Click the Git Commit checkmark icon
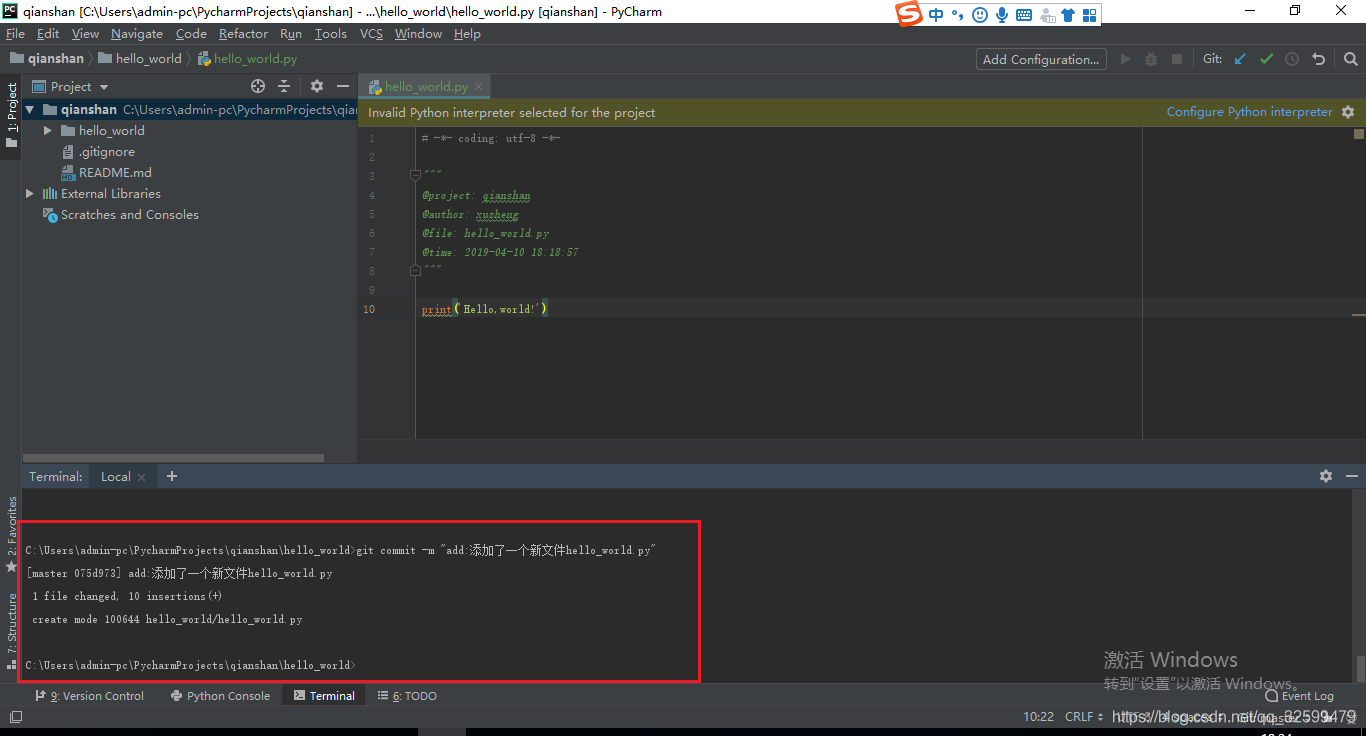The width and height of the screenshot is (1366, 736). click(x=1266, y=59)
